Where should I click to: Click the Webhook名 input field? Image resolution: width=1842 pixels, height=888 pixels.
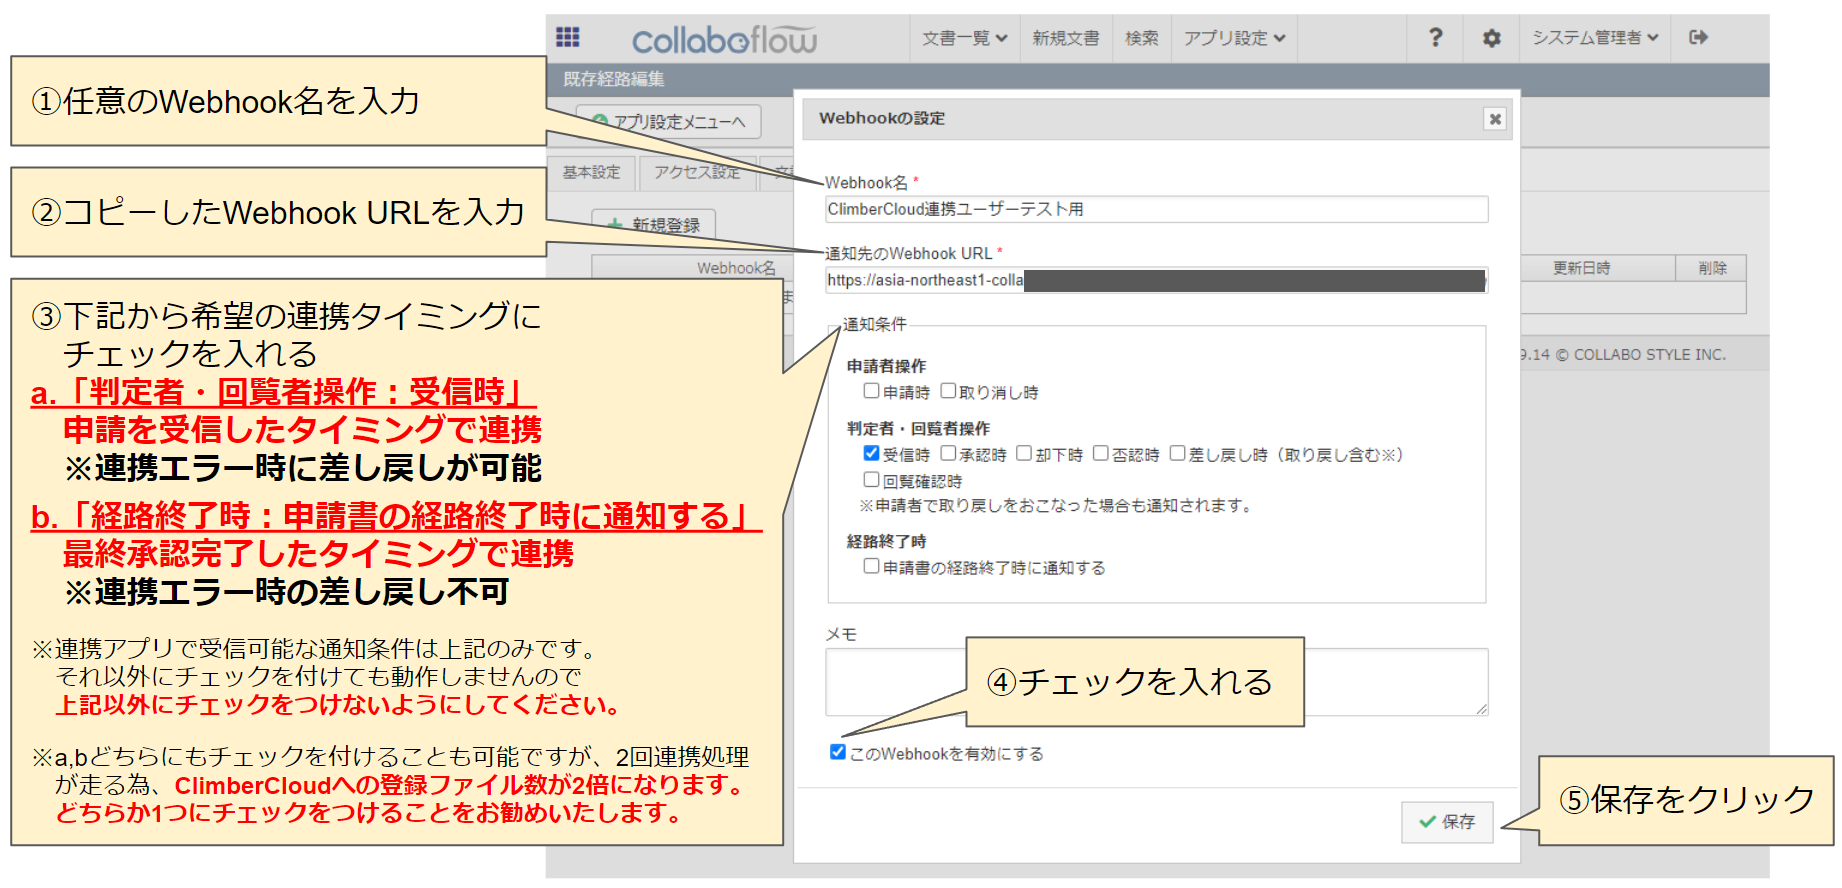coord(1156,209)
